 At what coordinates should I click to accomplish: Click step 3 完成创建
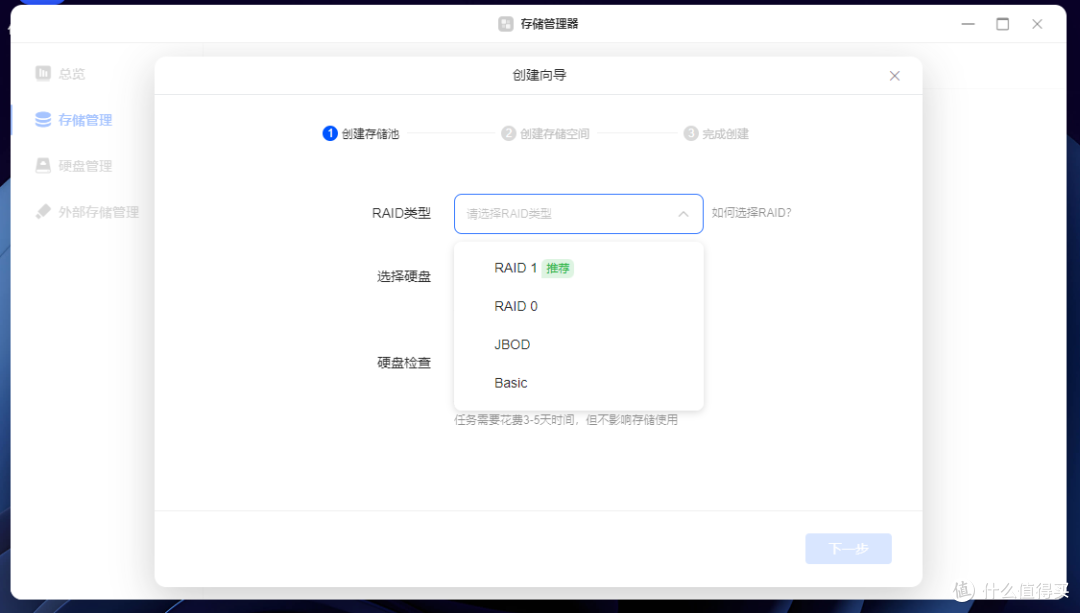[716, 134]
